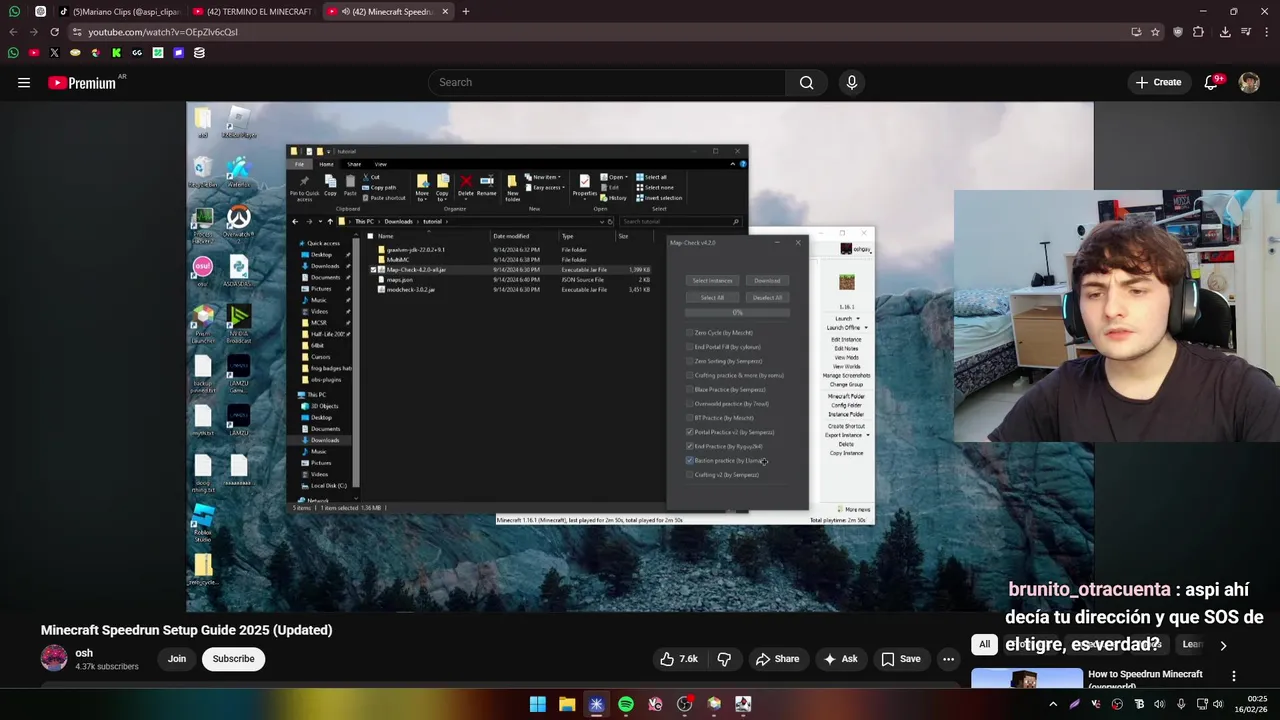Focus the YouTube search input field
The width and height of the screenshot is (1280, 720).
[606, 83]
